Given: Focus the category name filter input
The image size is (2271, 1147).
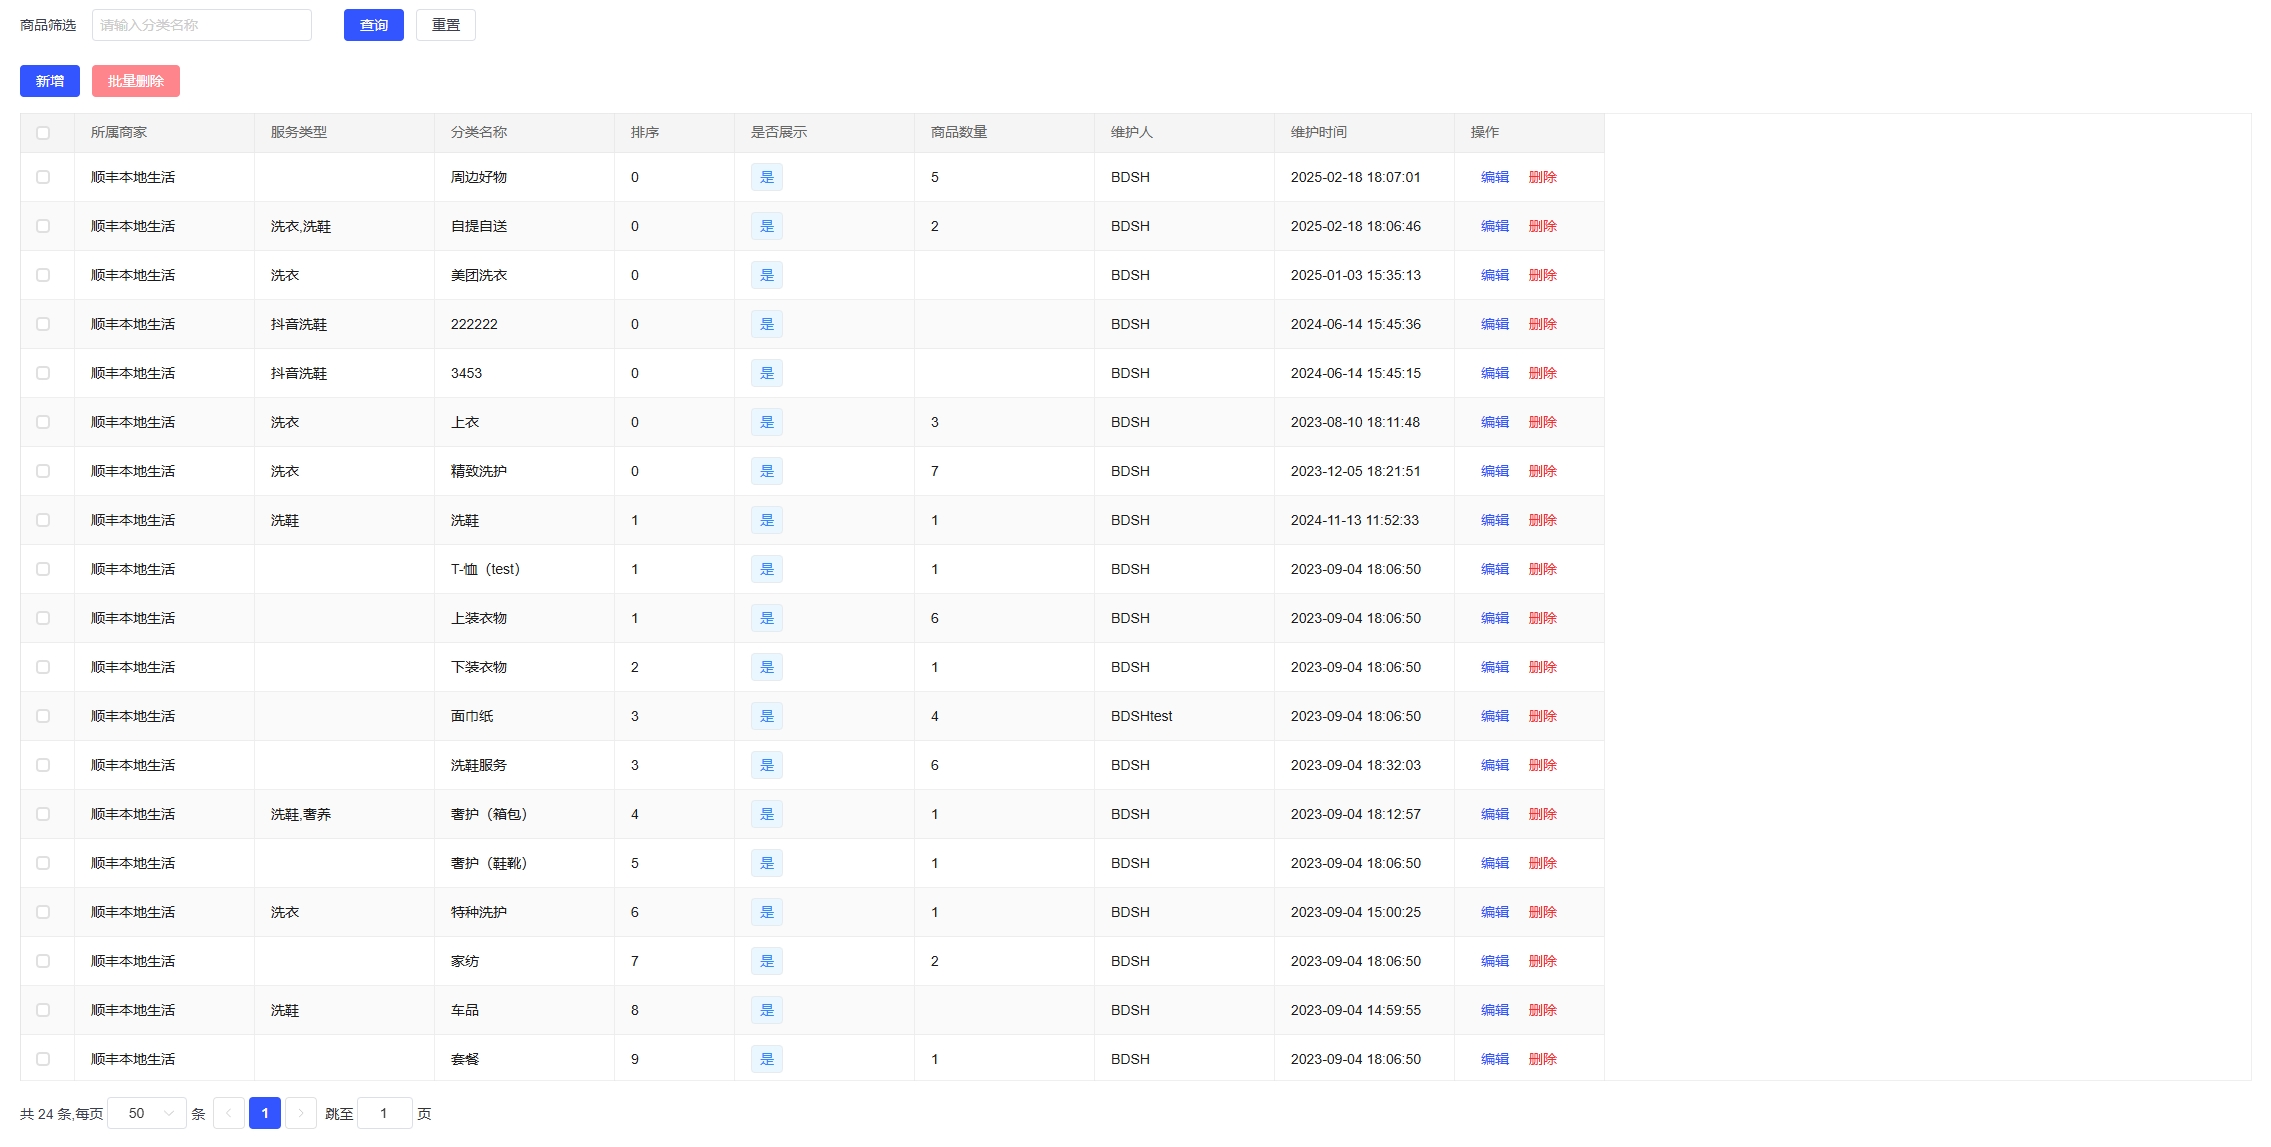Looking at the screenshot, I should [201, 25].
